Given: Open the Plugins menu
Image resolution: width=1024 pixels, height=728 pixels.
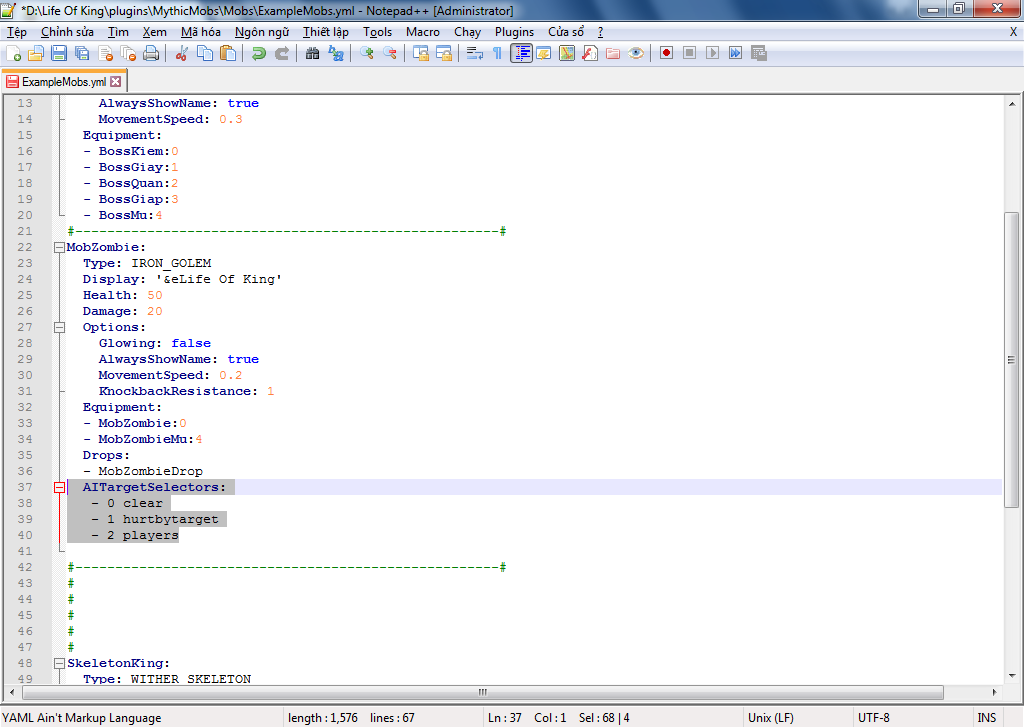Looking at the screenshot, I should [x=514, y=32].
